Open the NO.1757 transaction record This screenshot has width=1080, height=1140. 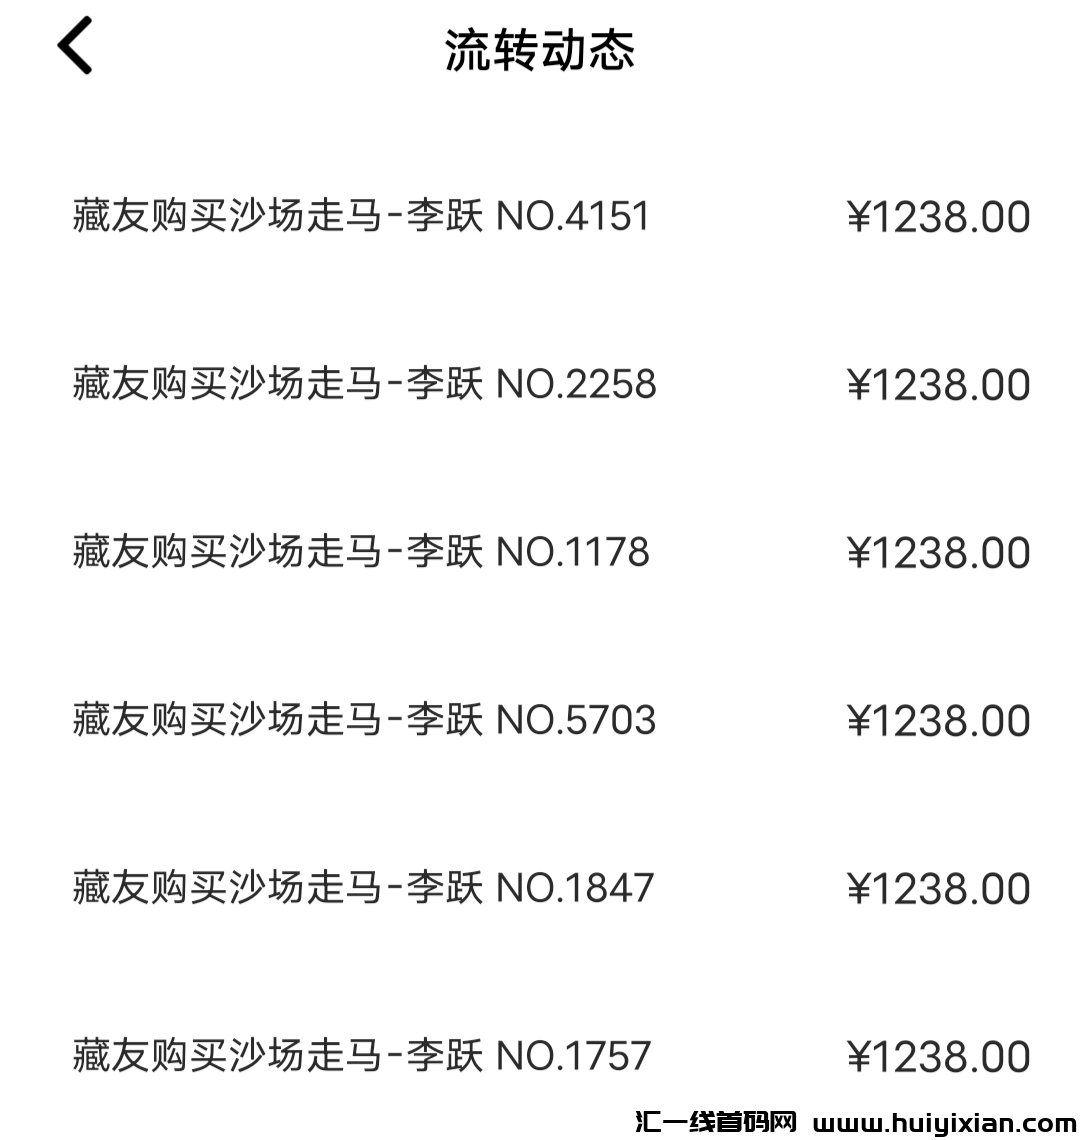(x=361, y=1056)
